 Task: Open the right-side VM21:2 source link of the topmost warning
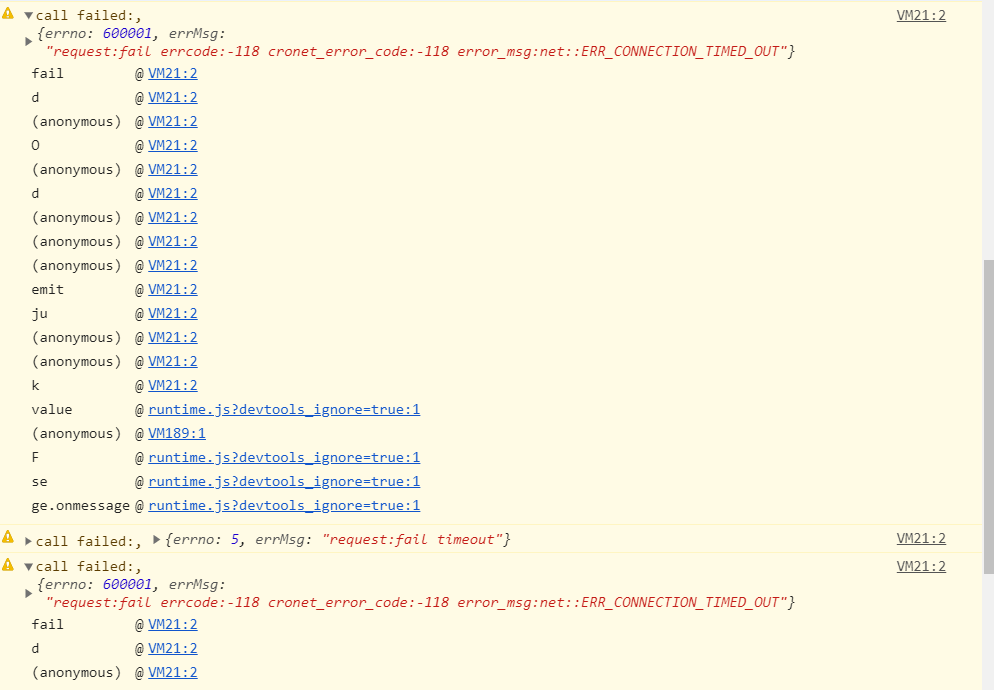pos(921,15)
